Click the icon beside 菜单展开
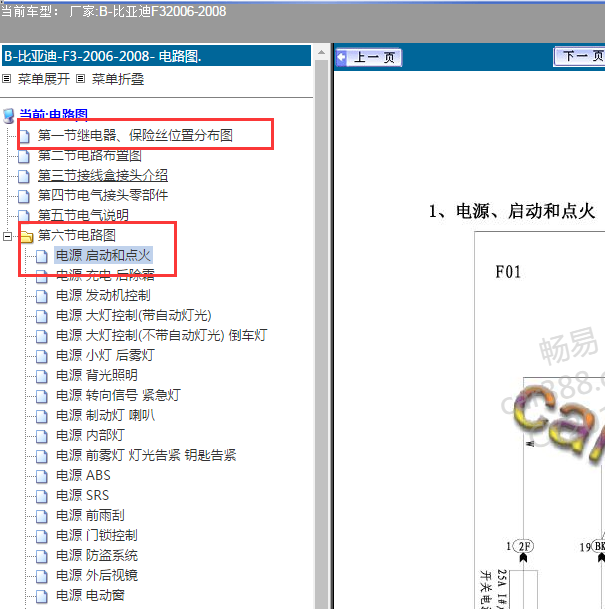This screenshot has height=609, width=605. pyautogui.click(x=7, y=79)
